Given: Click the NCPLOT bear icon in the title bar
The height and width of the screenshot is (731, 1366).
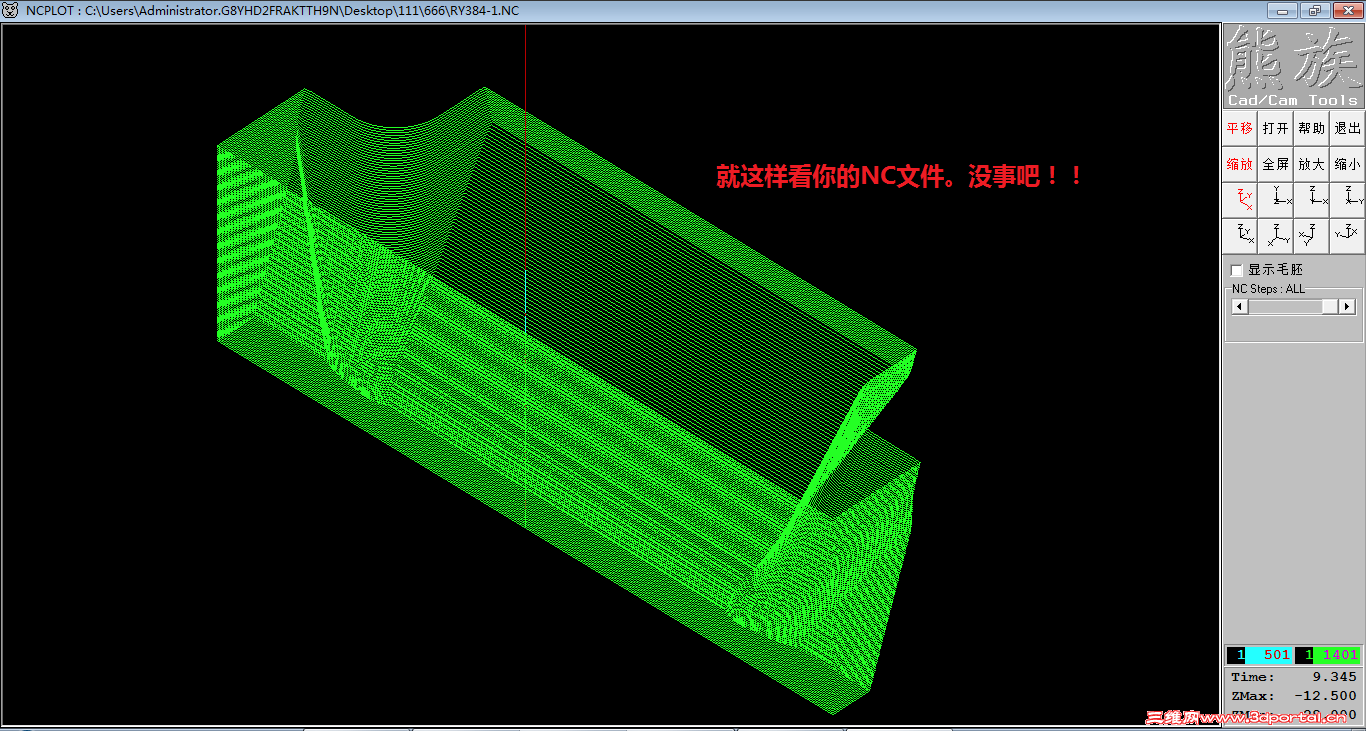Looking at the screenshot, I should [x=11, y=10].
